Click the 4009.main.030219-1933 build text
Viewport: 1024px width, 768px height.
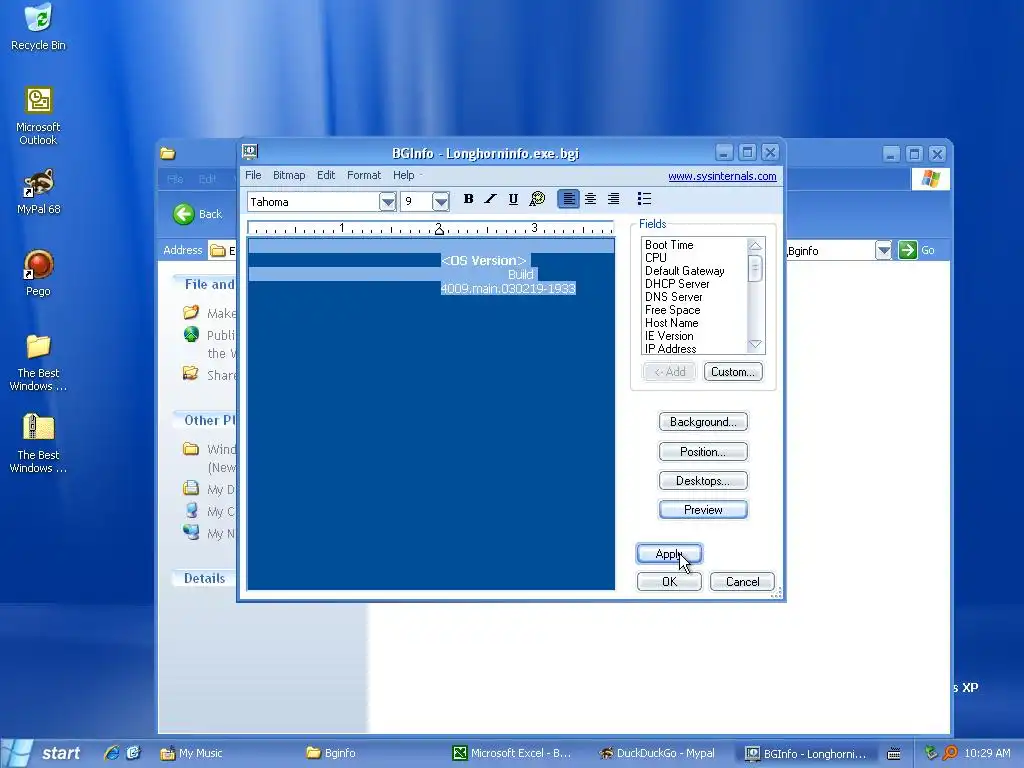point(508,289)
